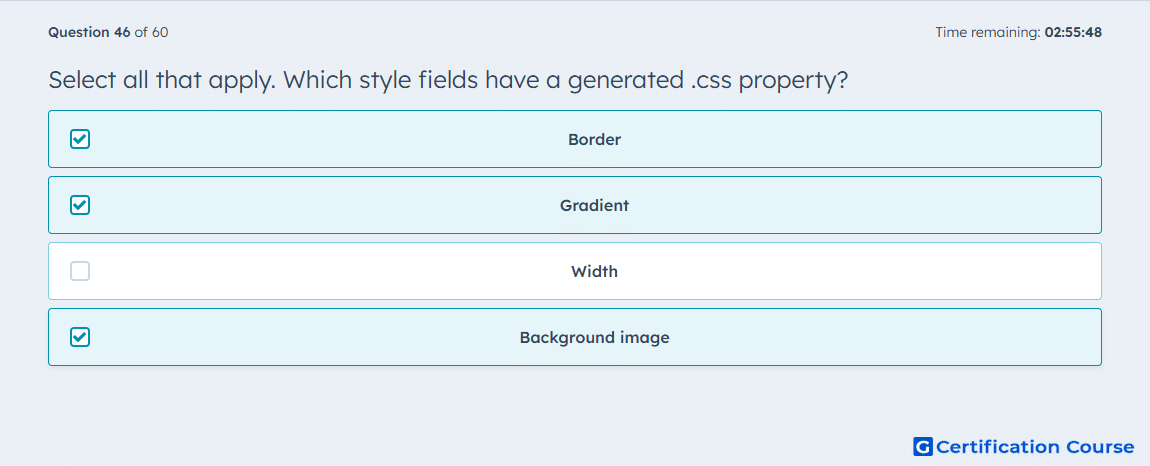Click the "style fields" words in the question
Viewport: 1150px width, 466px height.
[x=415, y=80]
